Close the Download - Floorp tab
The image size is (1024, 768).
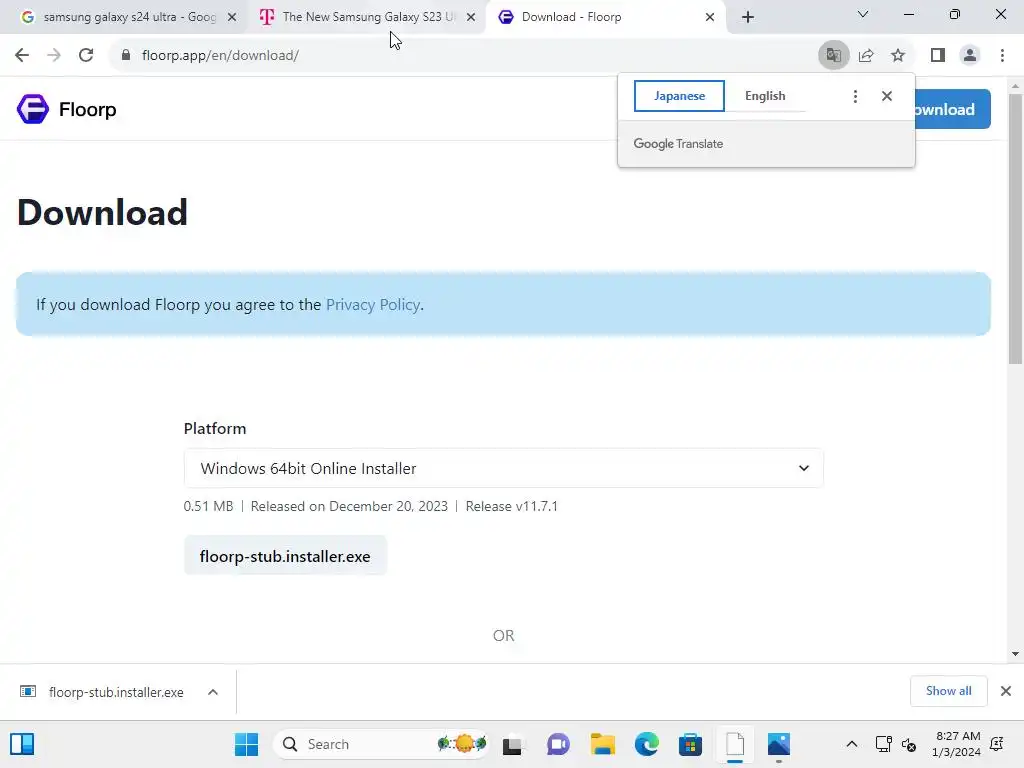pos(709,17)
